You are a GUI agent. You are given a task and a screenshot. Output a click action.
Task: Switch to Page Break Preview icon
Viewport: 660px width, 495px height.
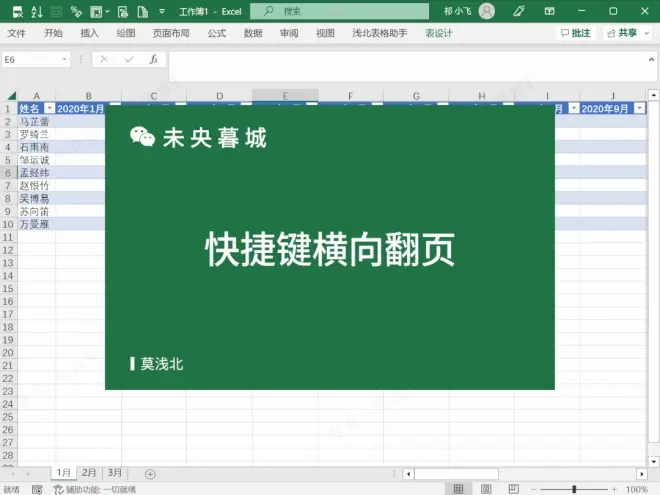(514, 489)
